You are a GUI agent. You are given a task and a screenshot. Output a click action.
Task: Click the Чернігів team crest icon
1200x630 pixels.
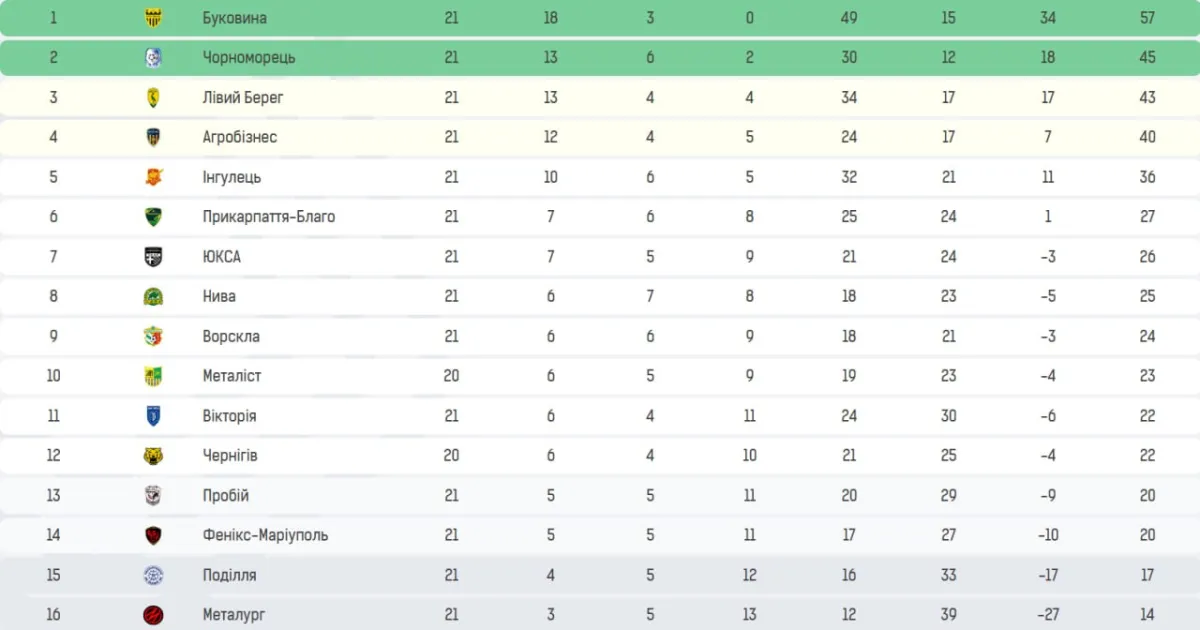pos(153,456)
